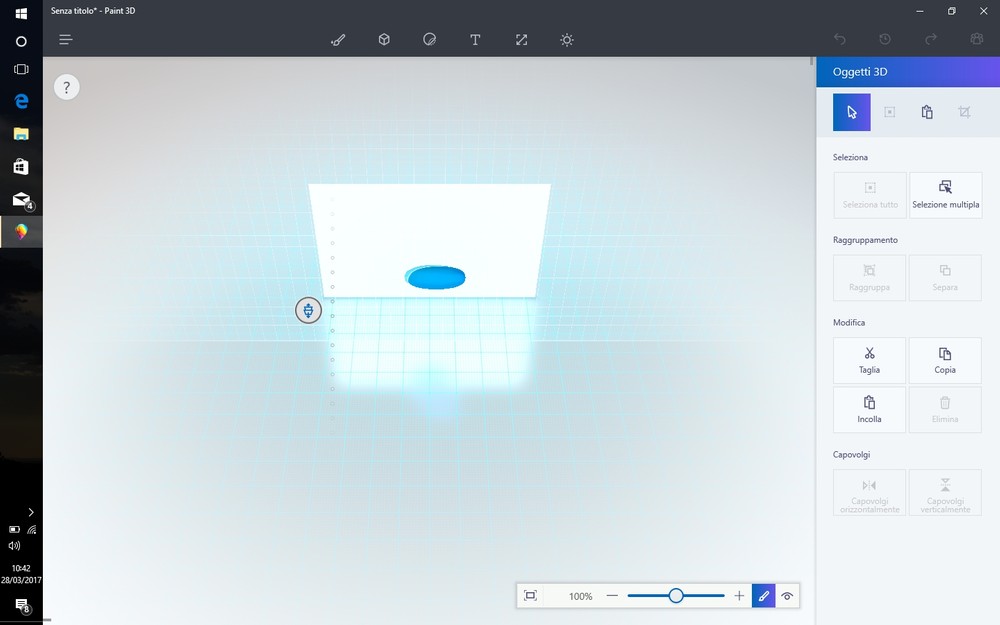Copy the selection with Copia
Image resolution: width=1000 pixels, height=625 pixels.
(945, 360)
